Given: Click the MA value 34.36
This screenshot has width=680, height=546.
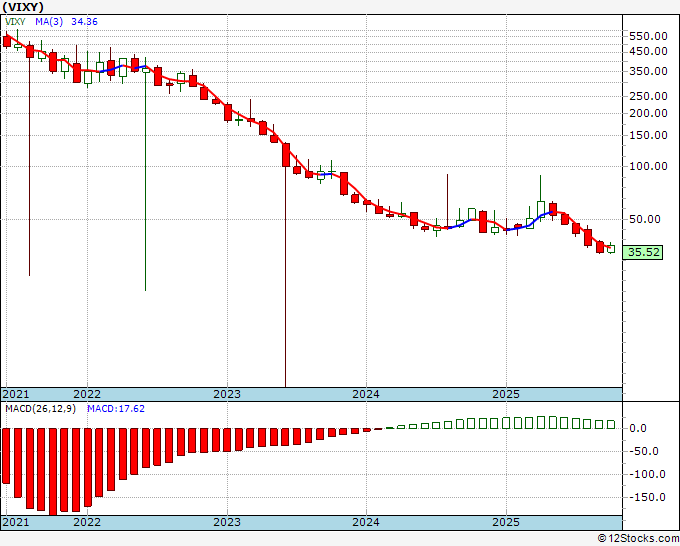Looking at the screenshot, I should (84, 21).
